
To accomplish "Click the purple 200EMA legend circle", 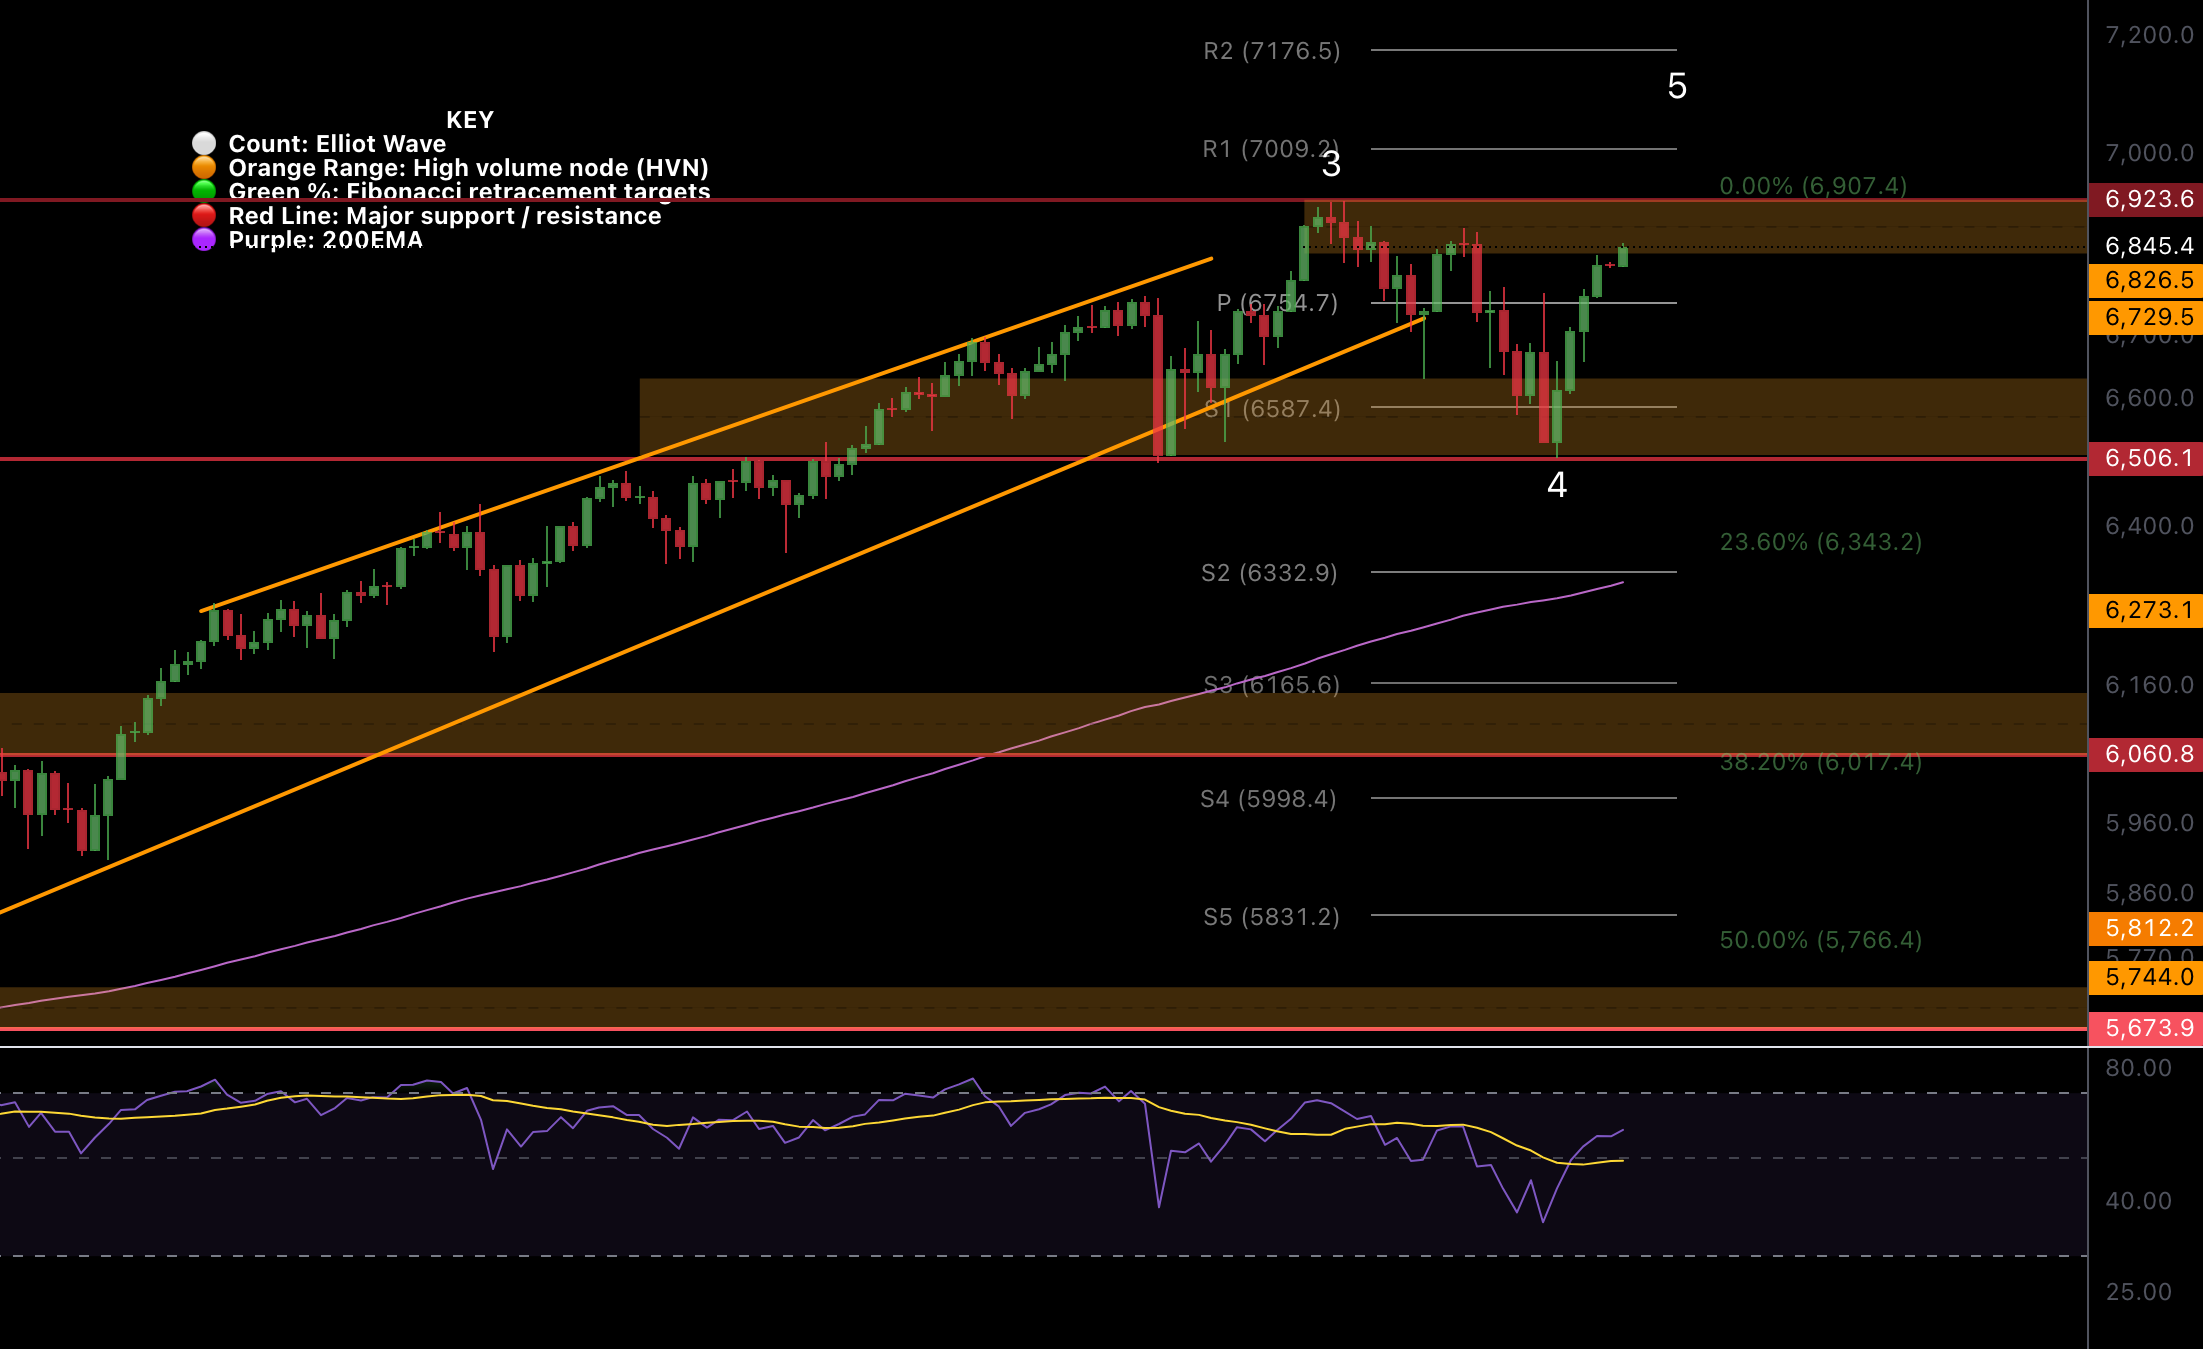I will (204, 240).
